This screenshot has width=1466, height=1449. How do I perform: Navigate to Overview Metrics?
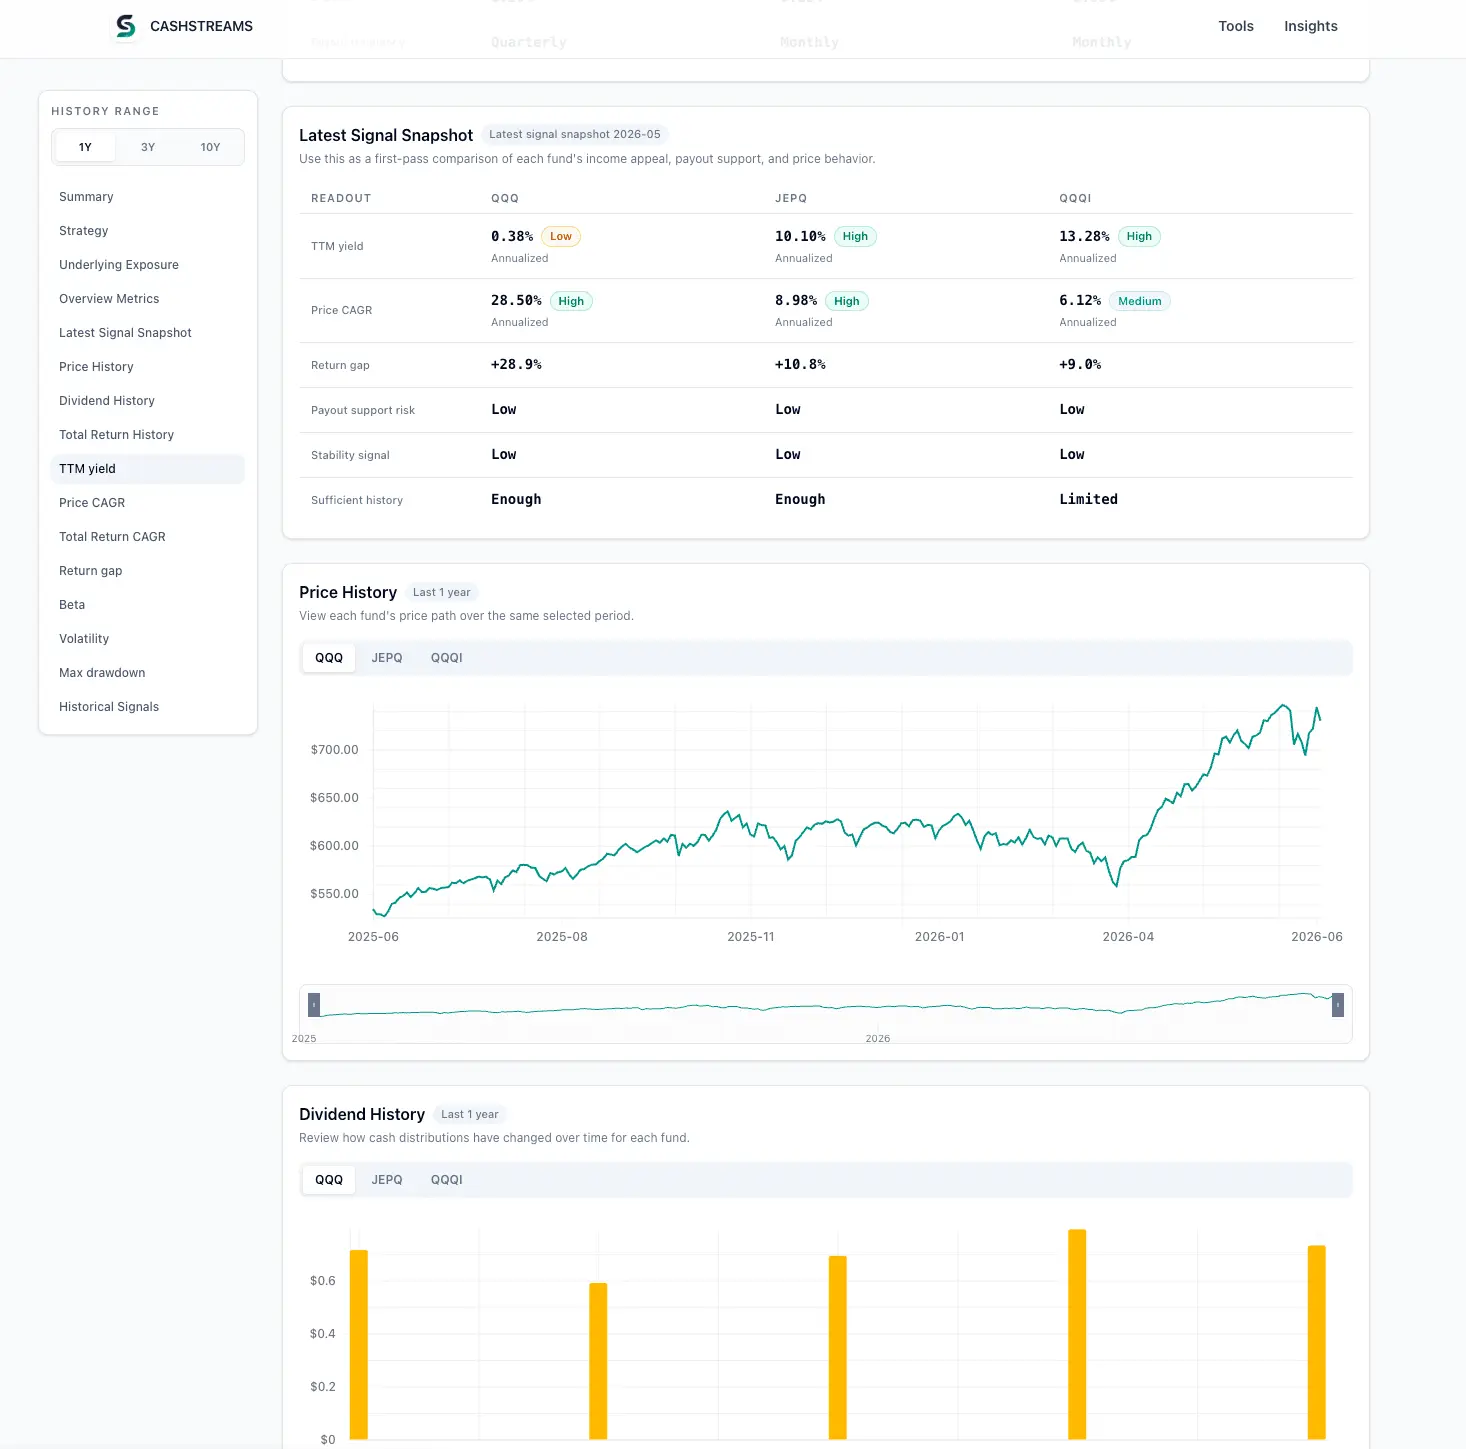[x=147, y=299]
